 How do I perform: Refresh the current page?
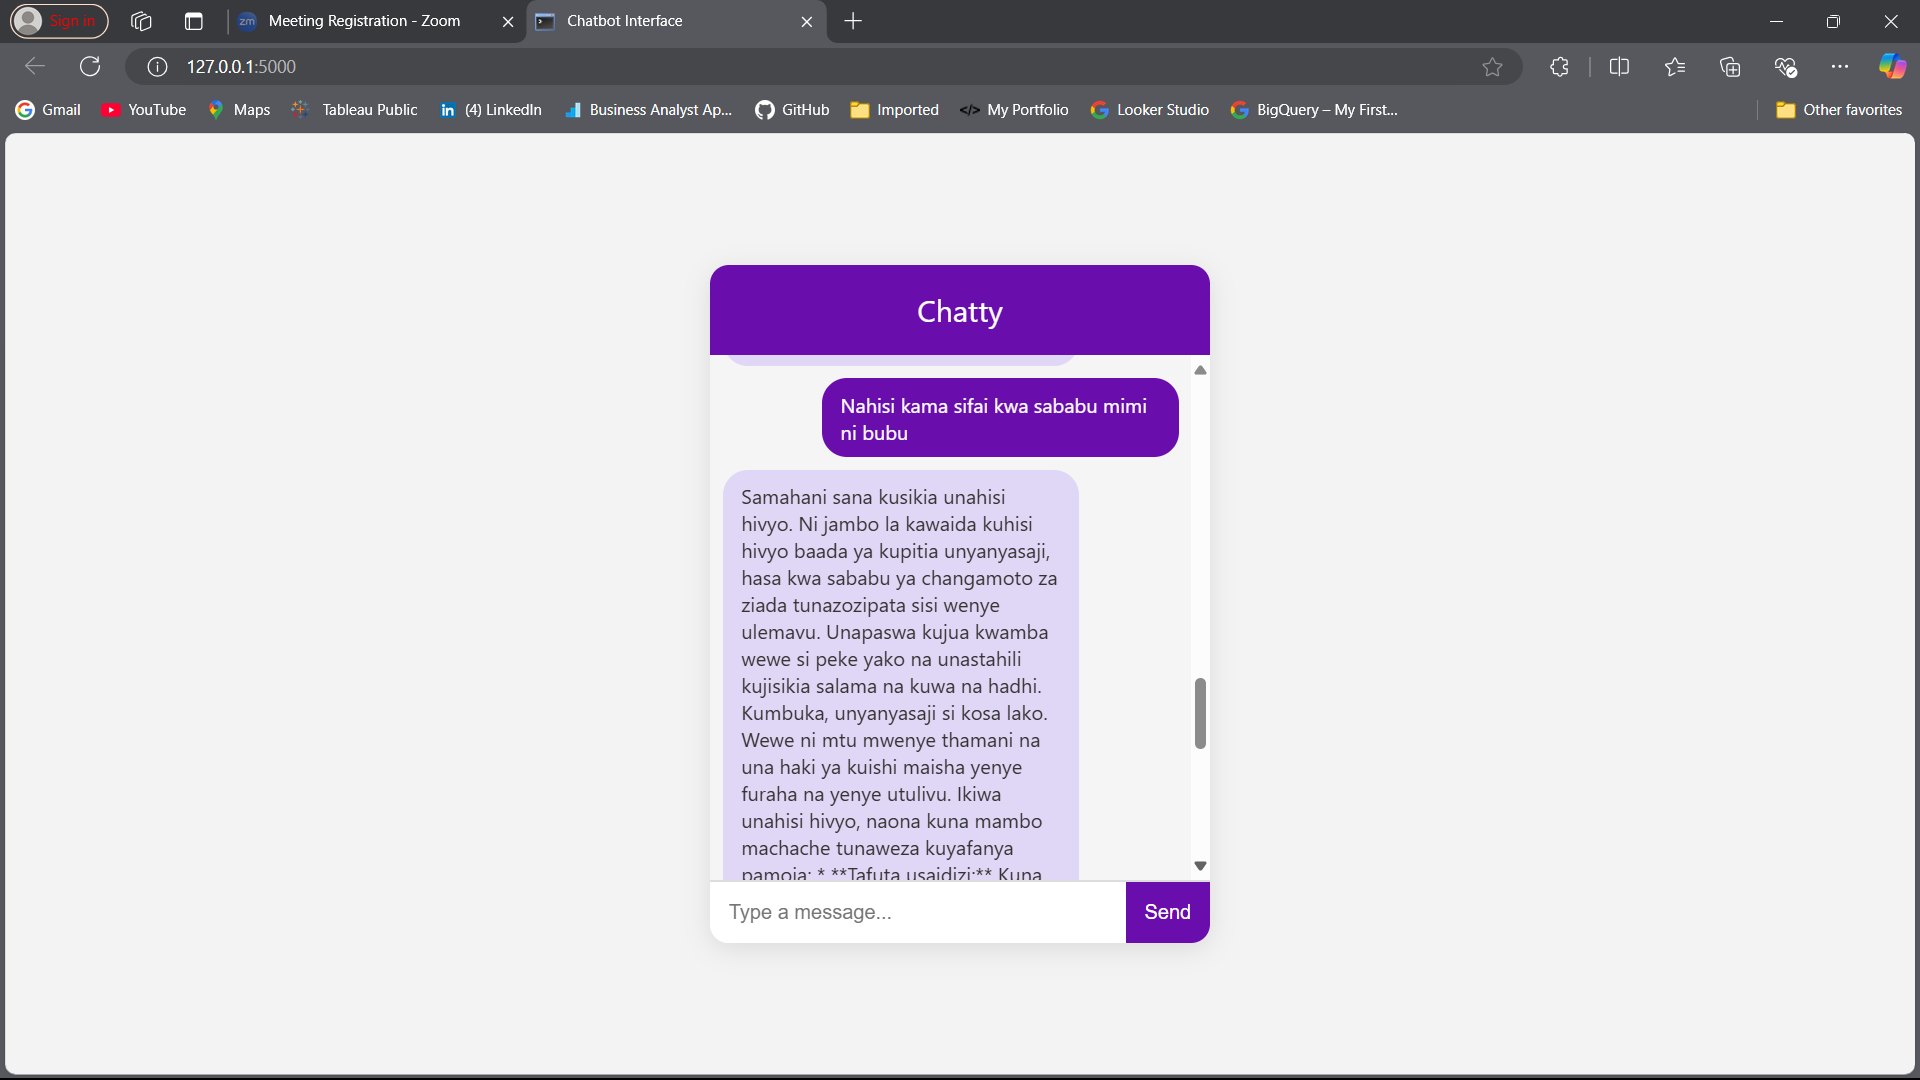90,66
